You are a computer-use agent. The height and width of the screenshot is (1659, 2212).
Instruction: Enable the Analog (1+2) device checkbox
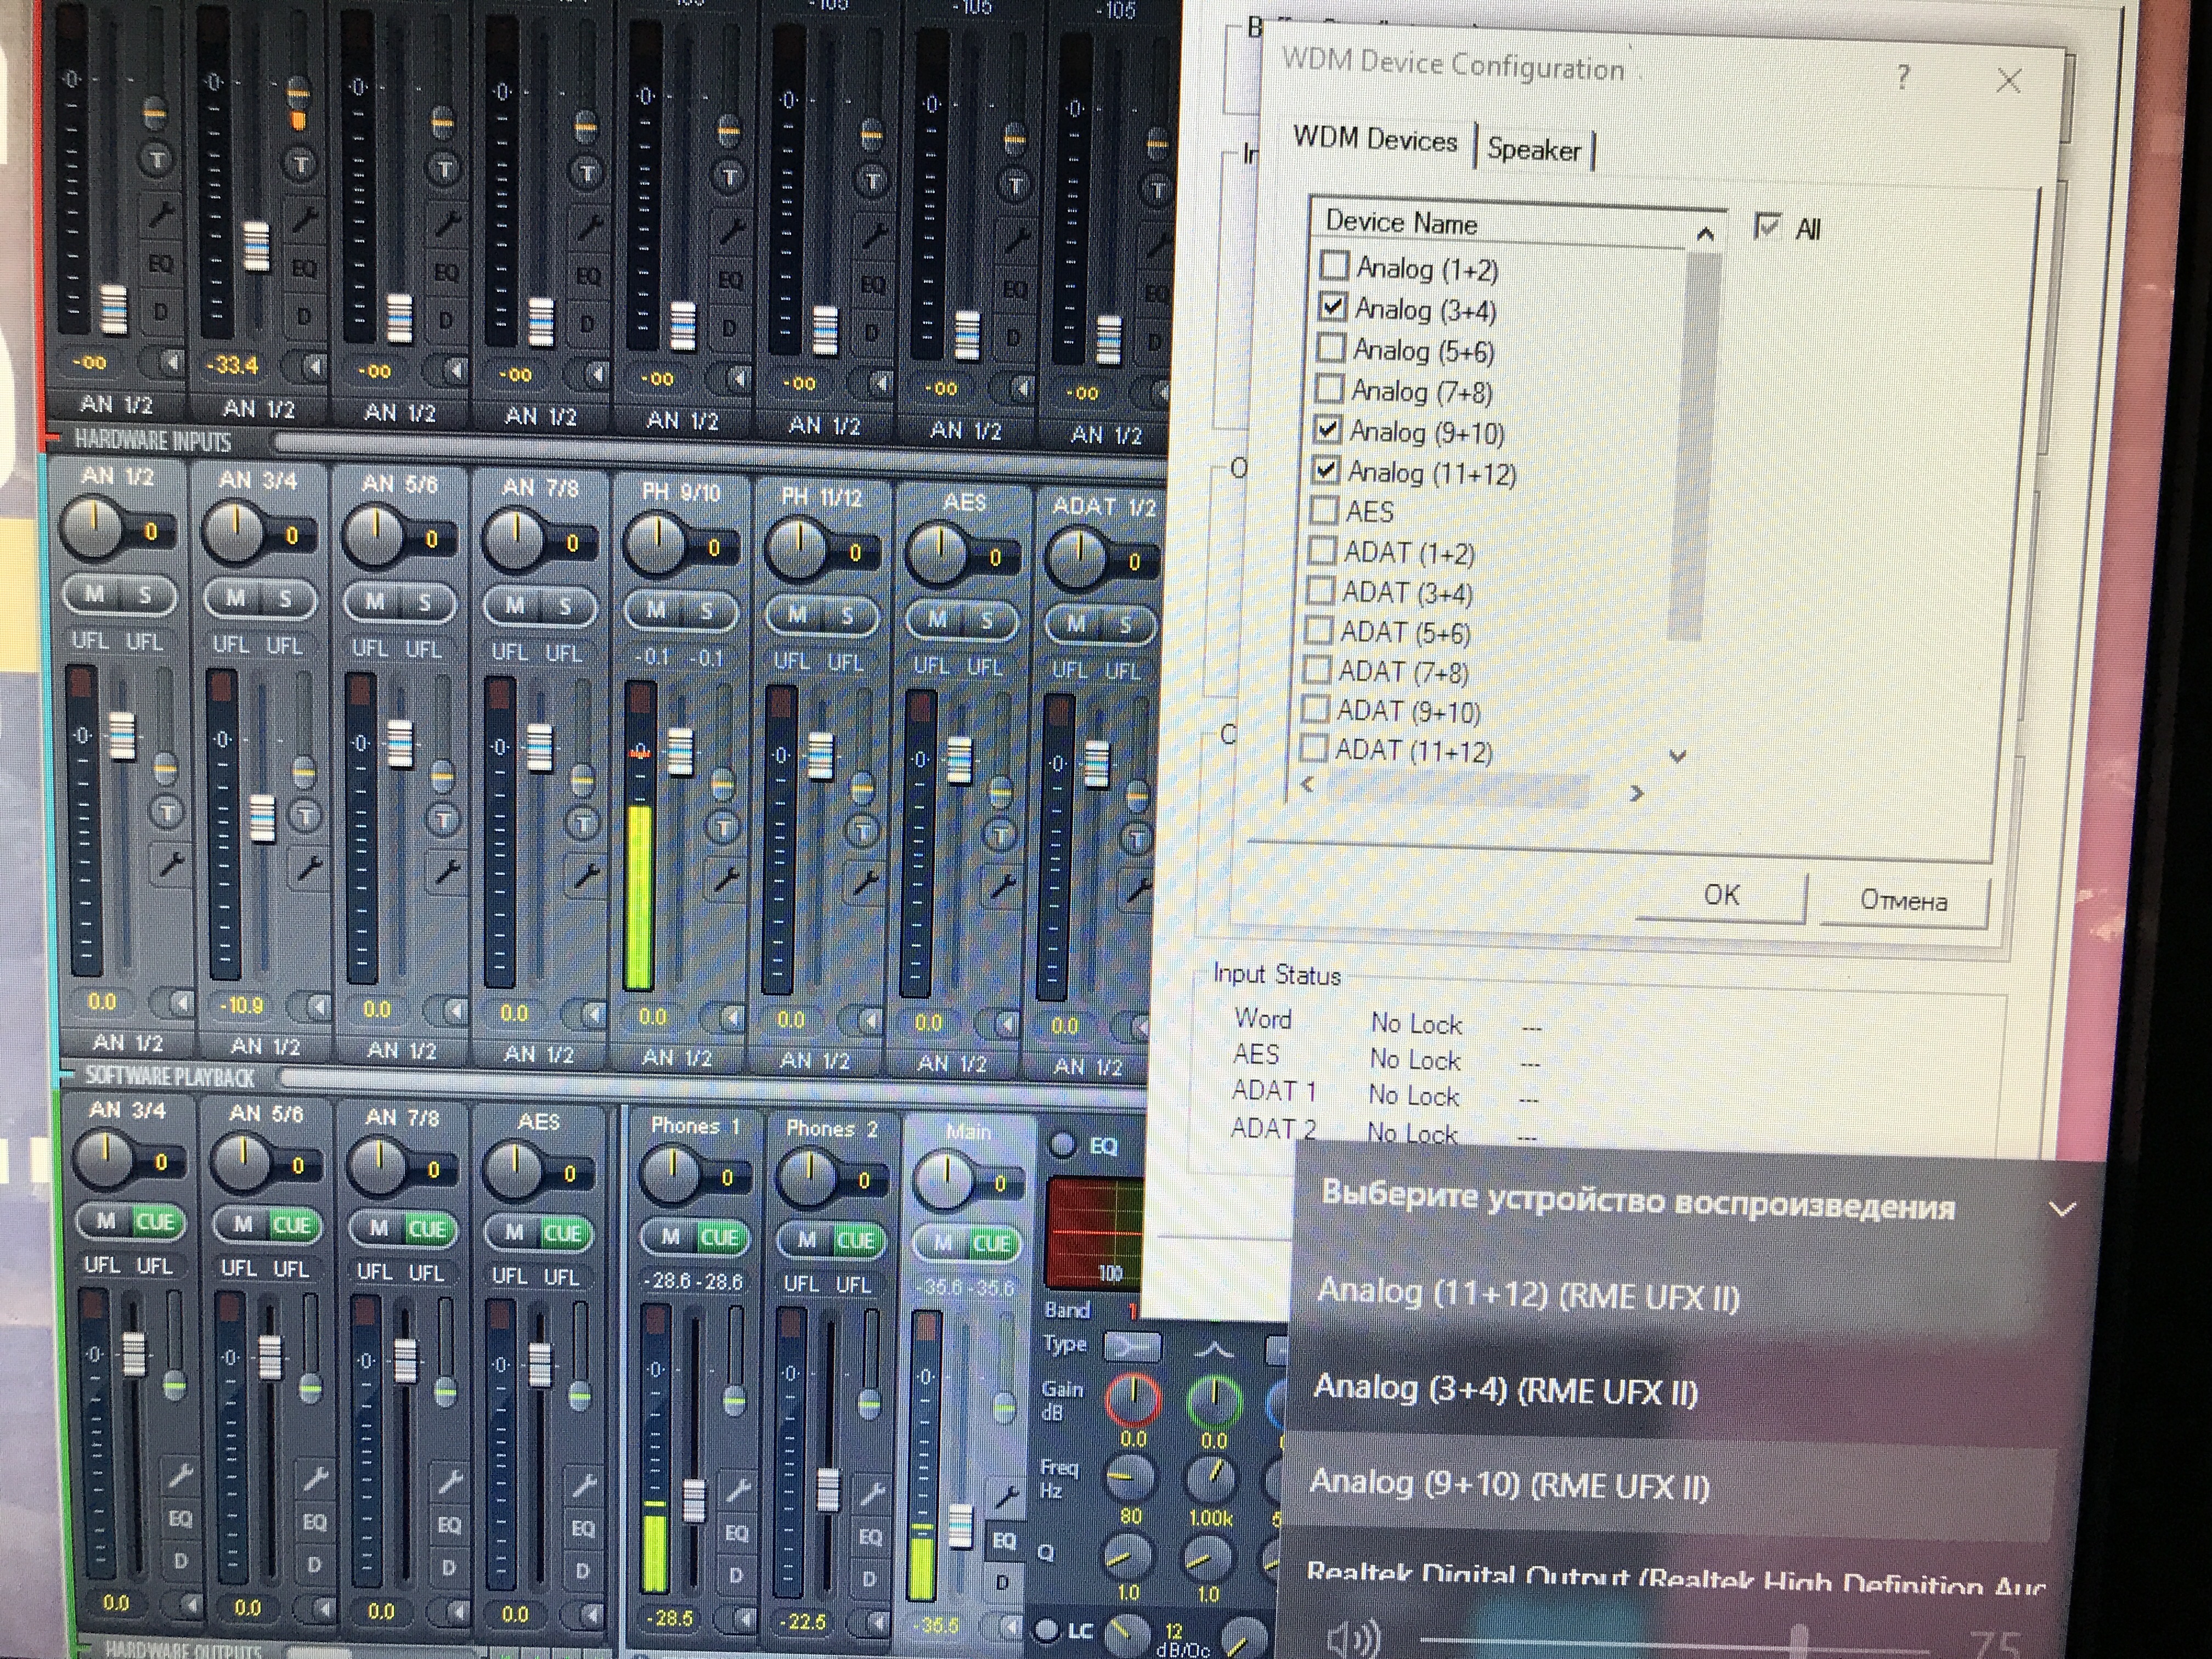click(x=1334, y=266)
